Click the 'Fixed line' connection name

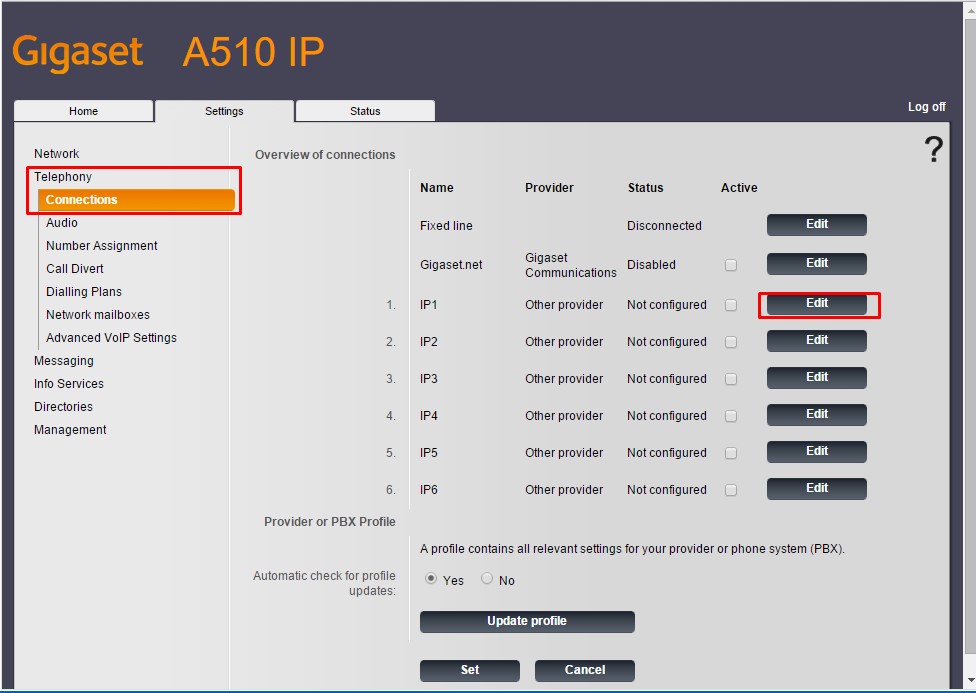click(446, 226)
